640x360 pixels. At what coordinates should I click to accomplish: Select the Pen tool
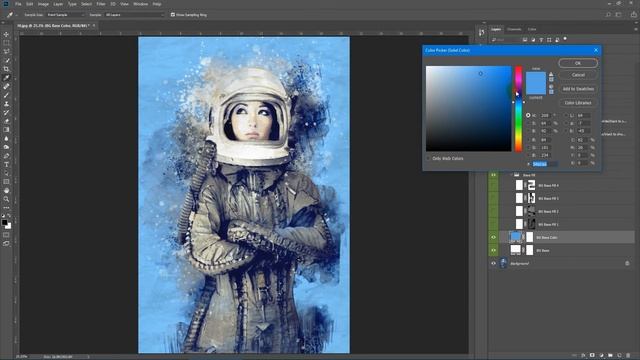pos(6,156)
